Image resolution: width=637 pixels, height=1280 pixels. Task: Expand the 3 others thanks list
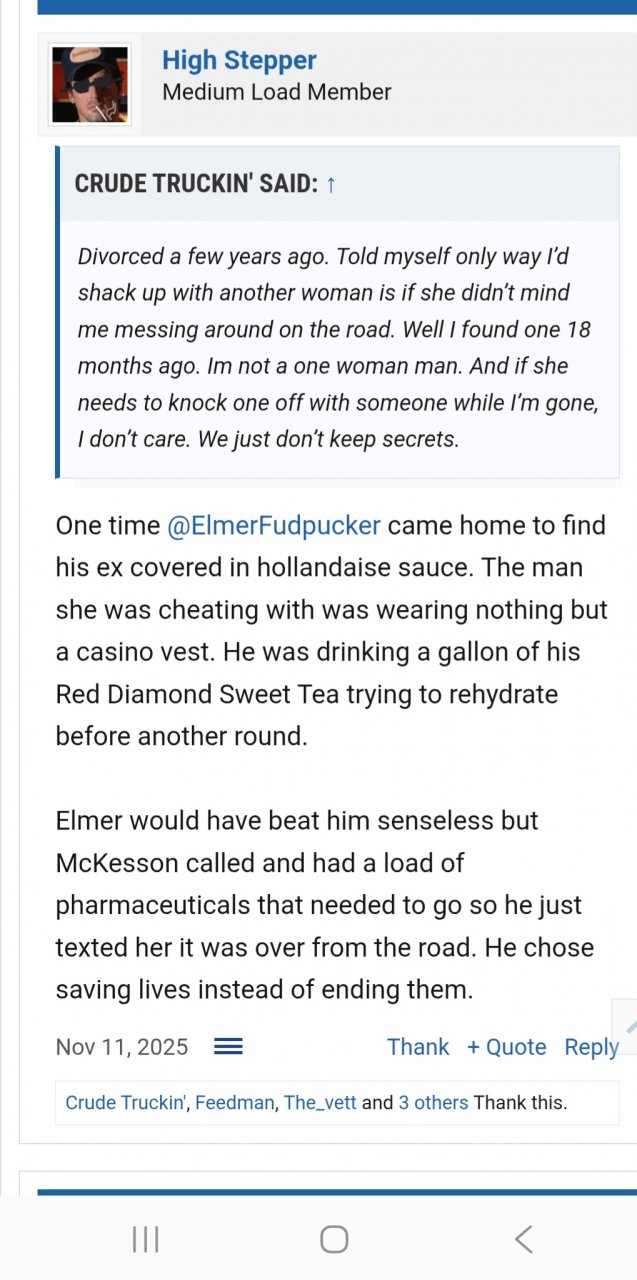coord(433,1103)
